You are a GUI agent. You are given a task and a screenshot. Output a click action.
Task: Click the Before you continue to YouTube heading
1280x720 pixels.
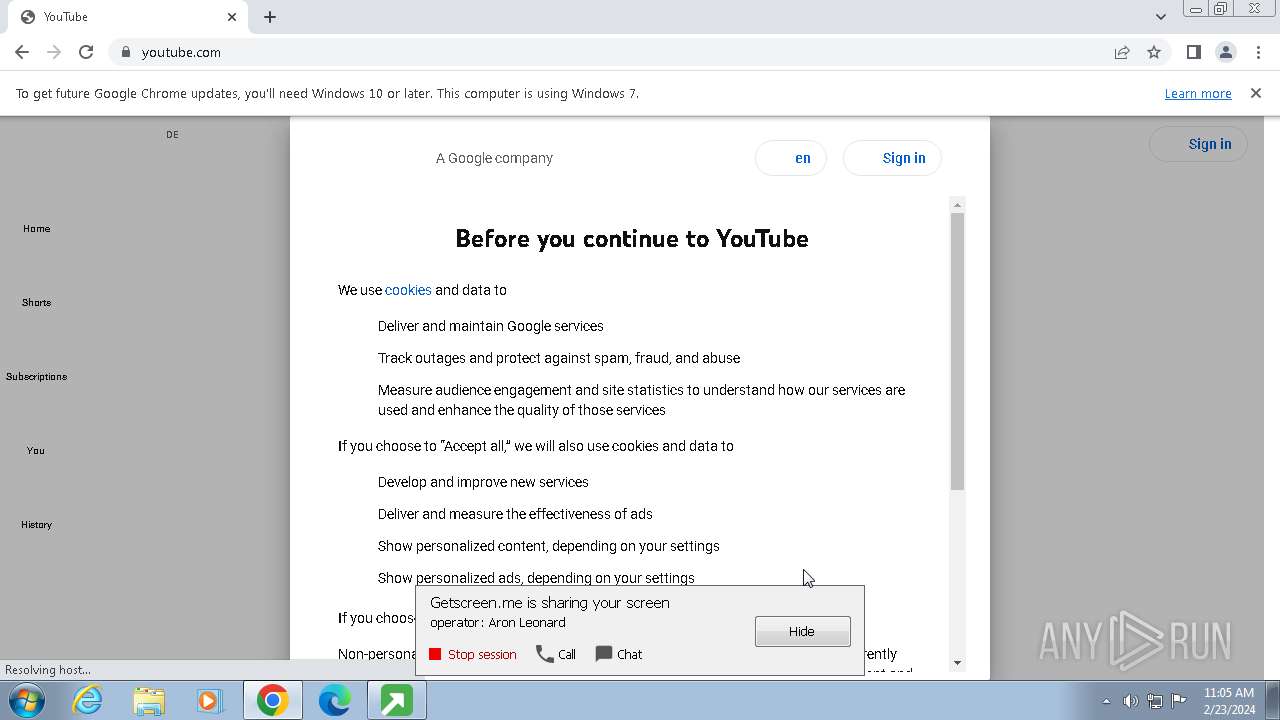pos(632,238)
